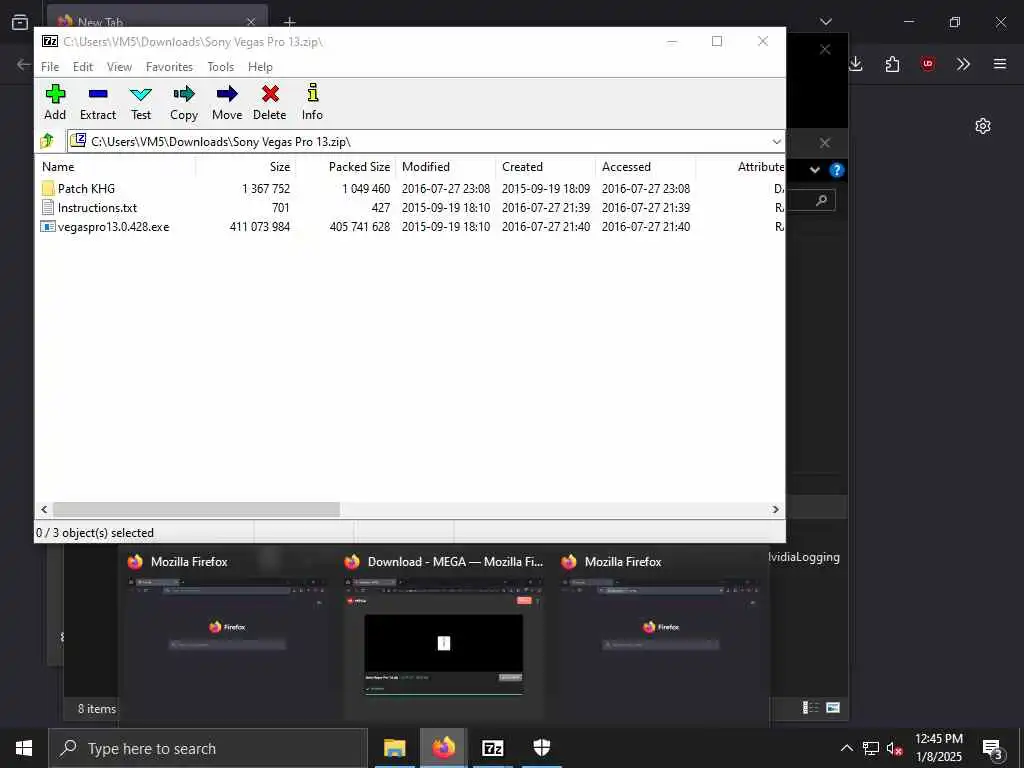Expand the address path dropdown
The width and height of the screenshot is (1024, 768).
[776, 142]
